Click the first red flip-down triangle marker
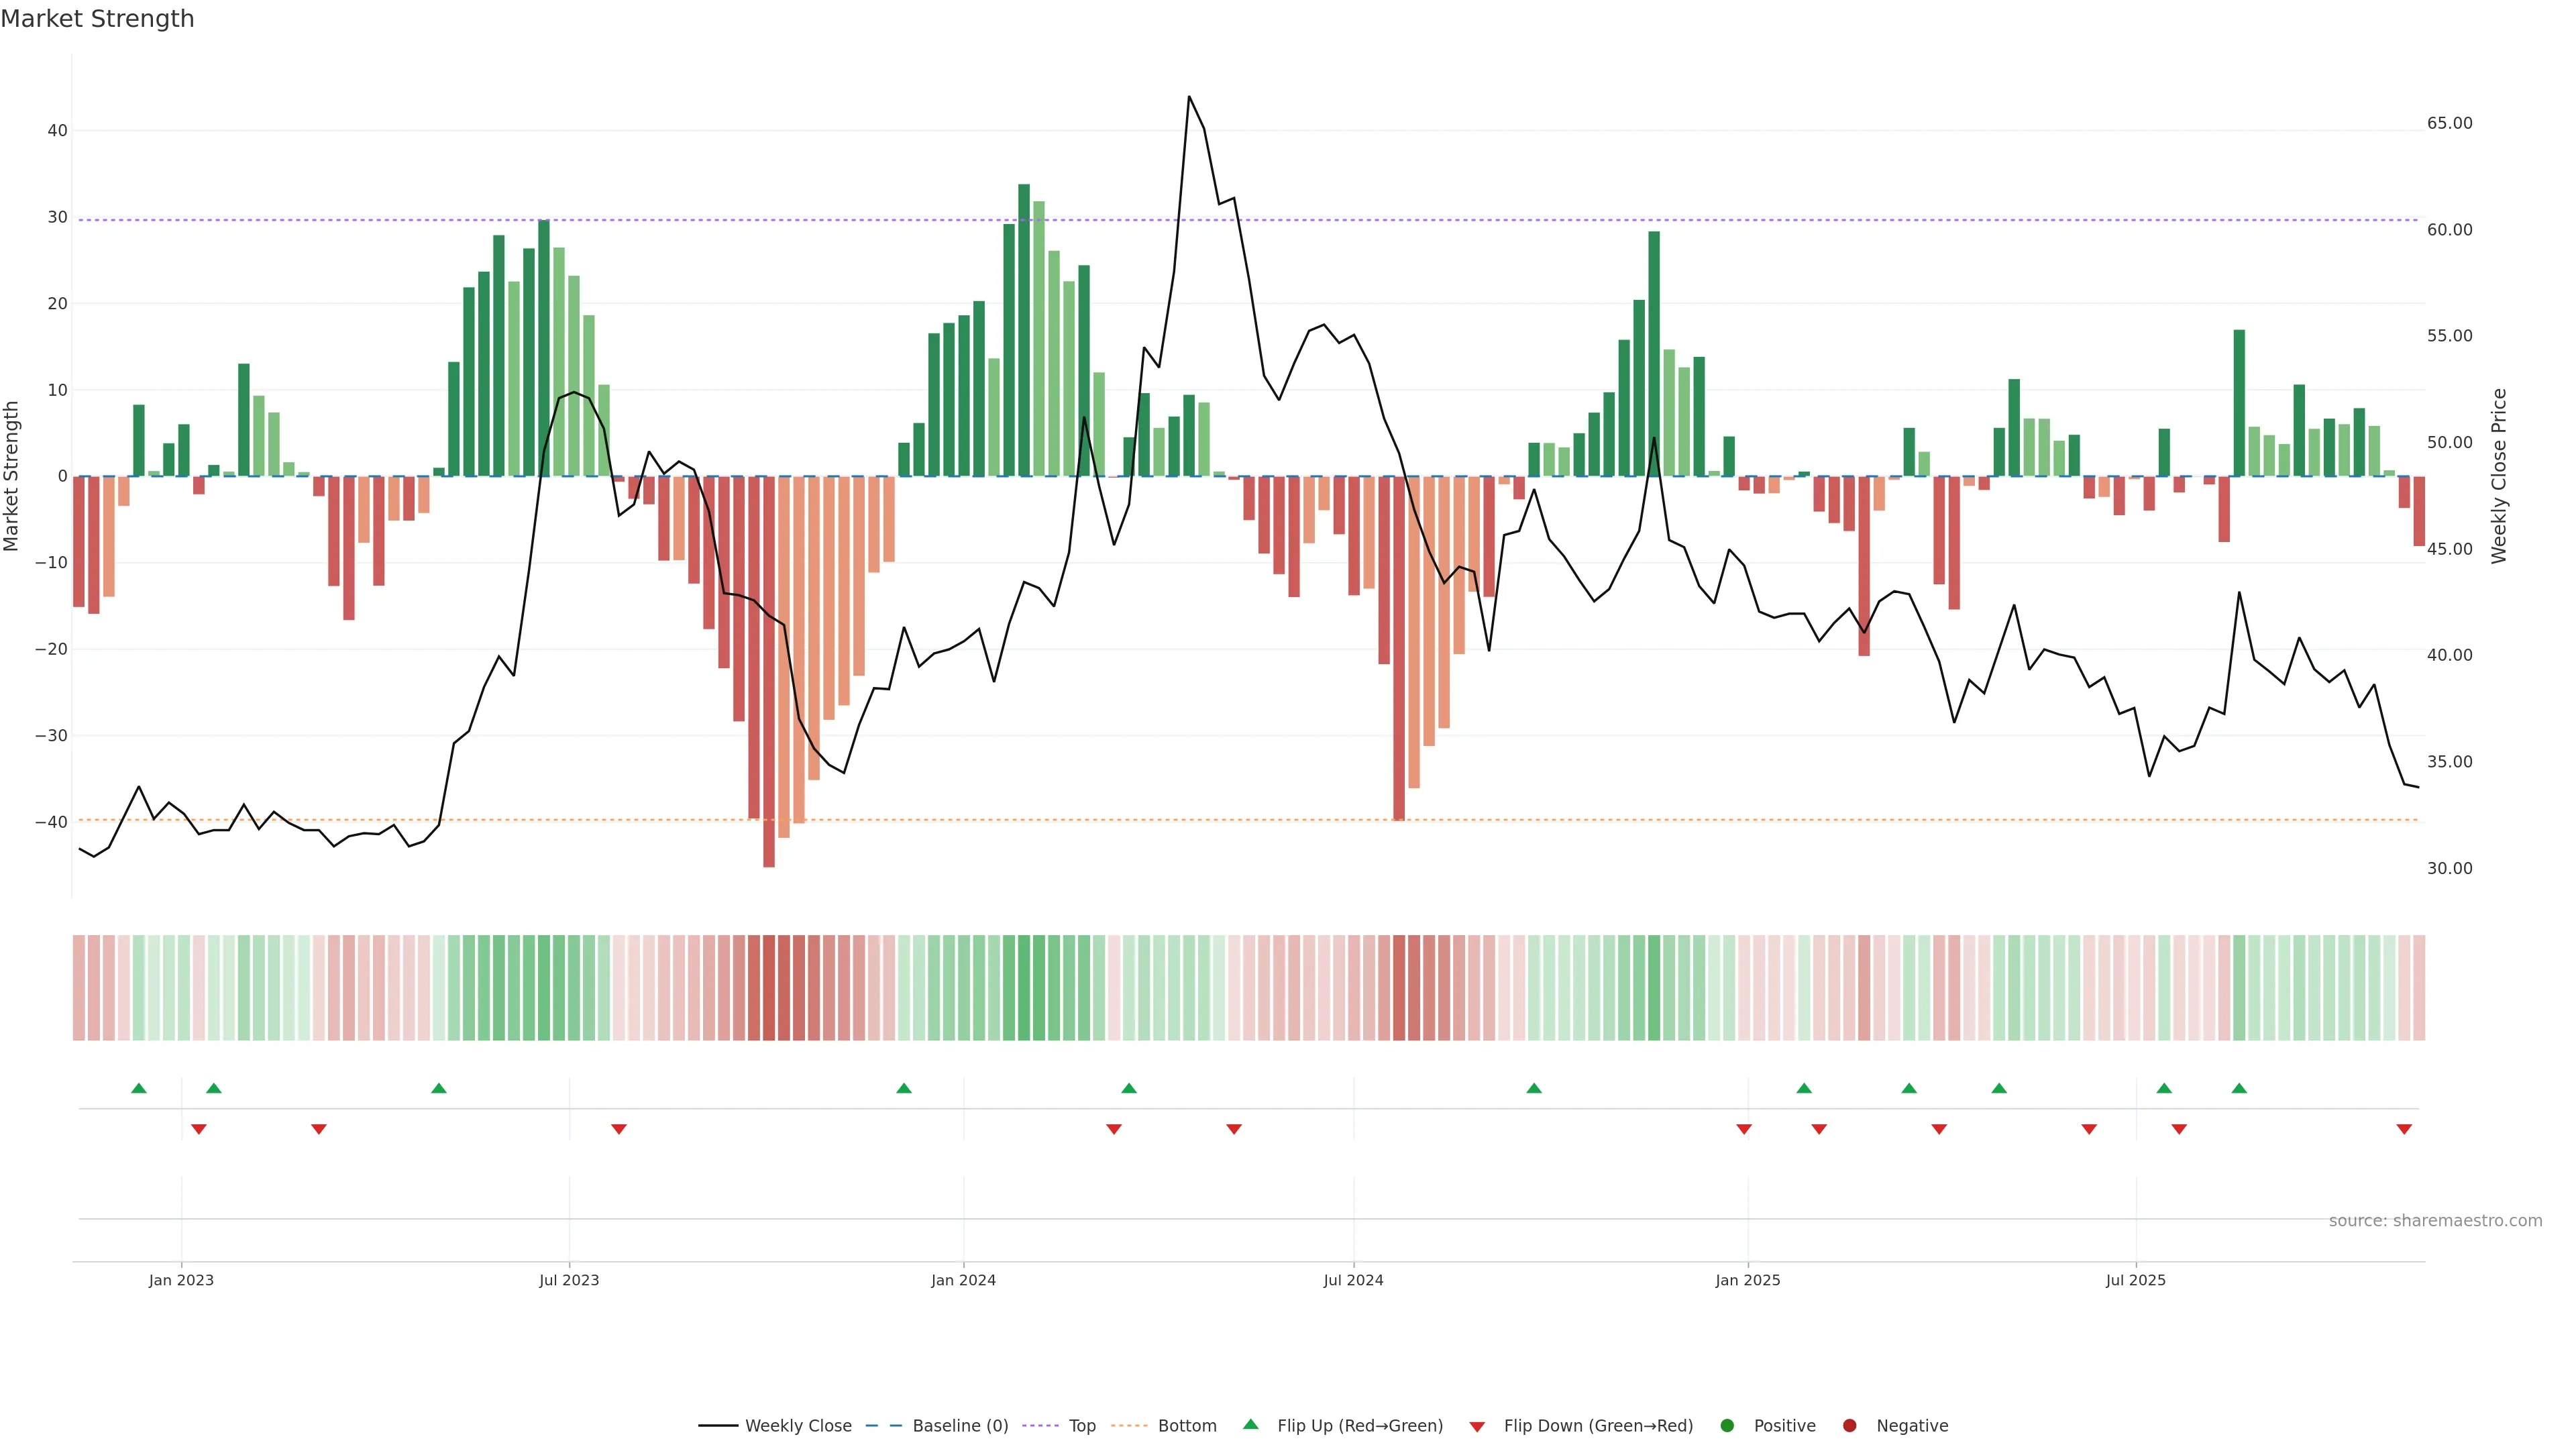The height and width of the screenshot is (1449, 2576). tap(199, 1129)
